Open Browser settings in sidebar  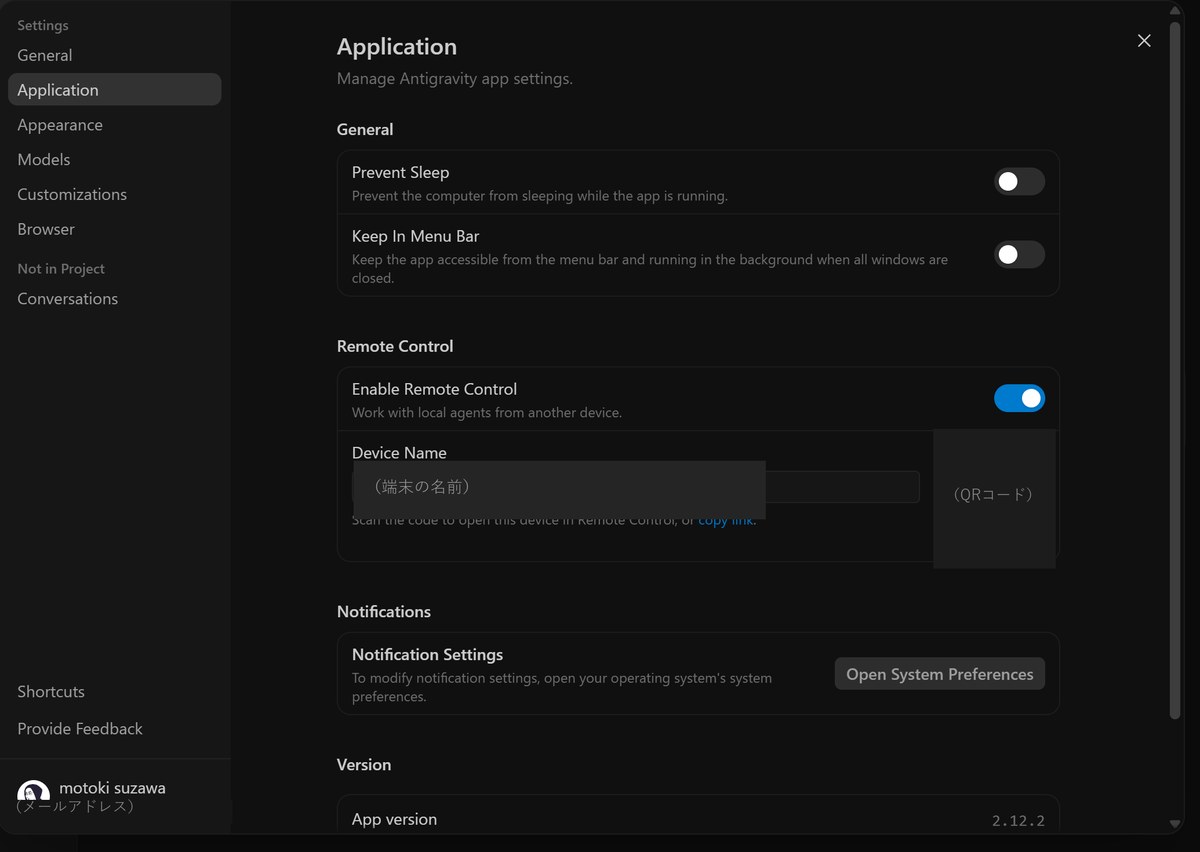pos(114,229)
